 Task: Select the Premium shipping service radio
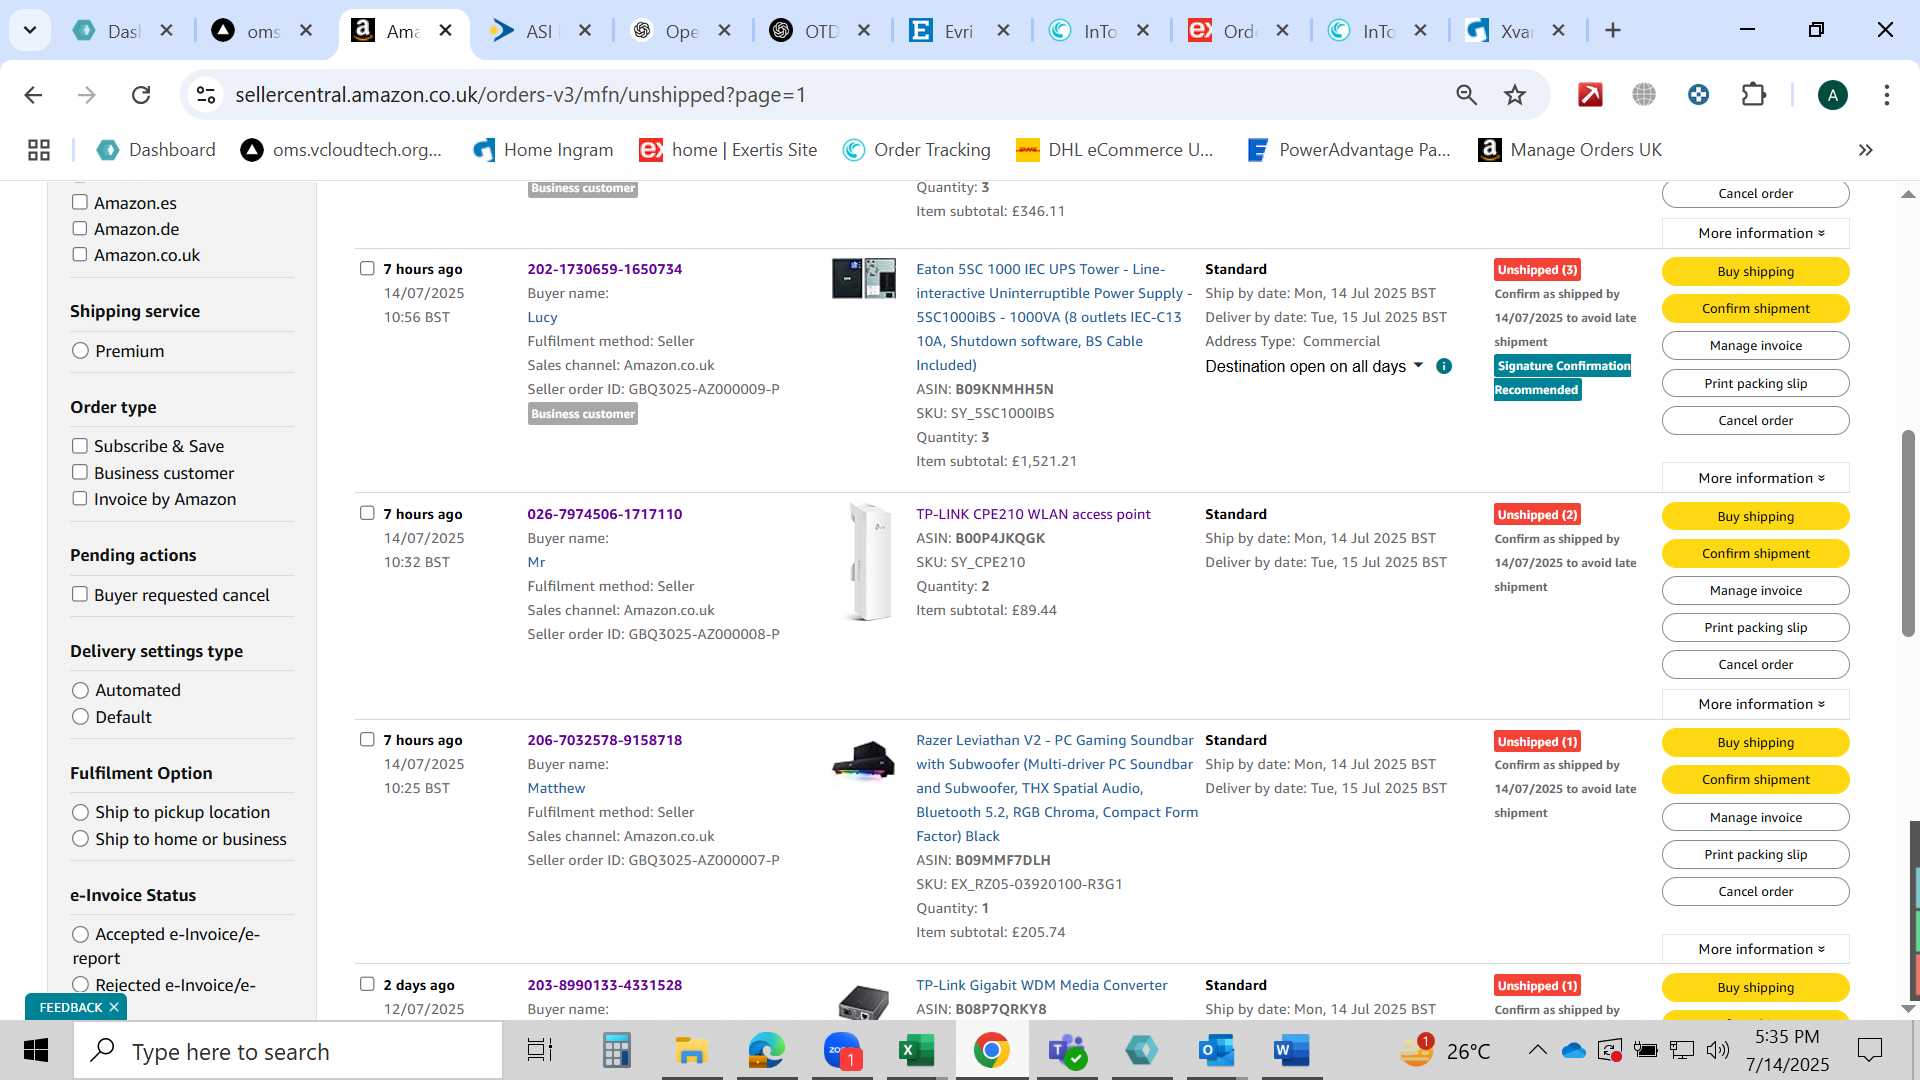click(81, 351)
